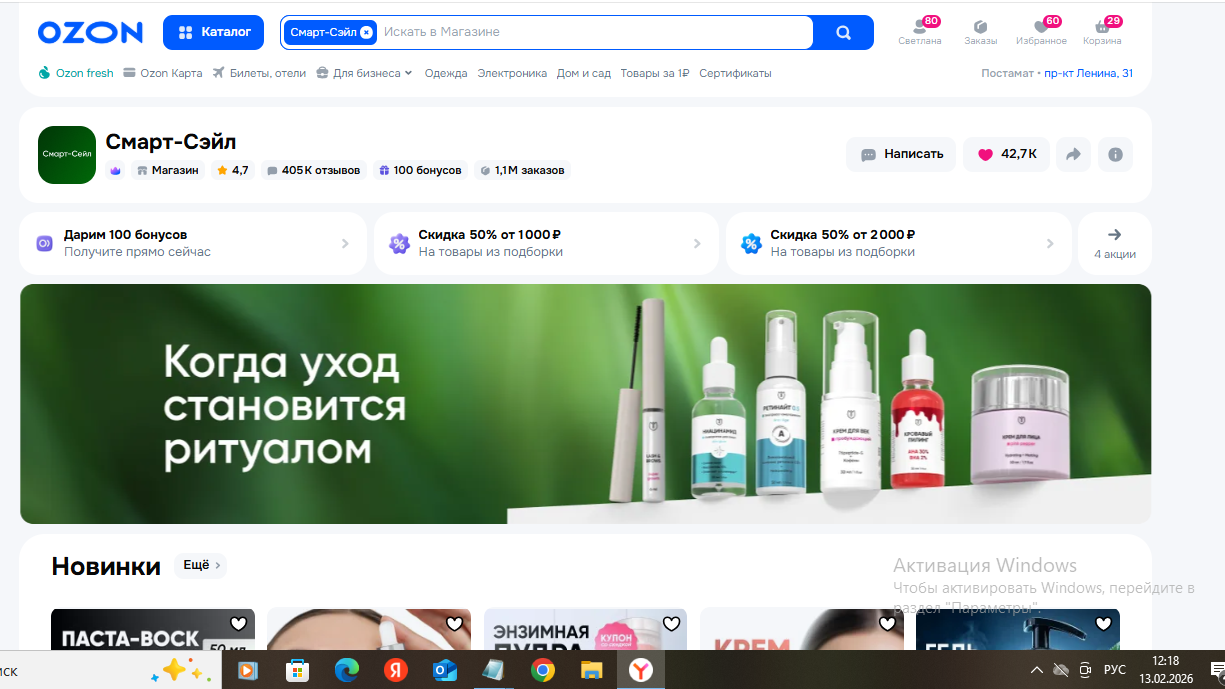Click the 1,1М заказов badge
Viewport: 1225px width, 689px height.
point(521,170)
